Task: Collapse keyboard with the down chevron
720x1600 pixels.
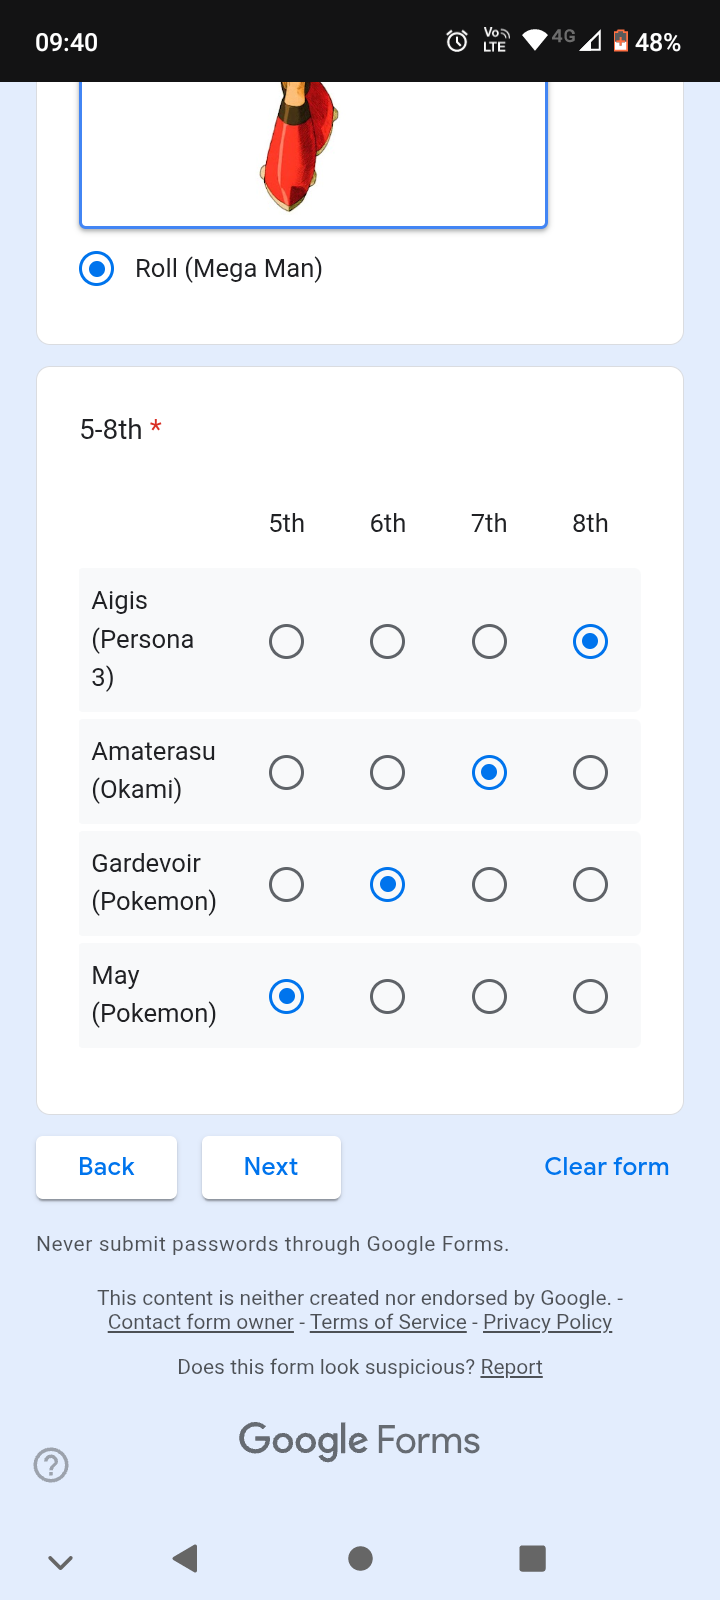Action: click(x=61, y=1562)
